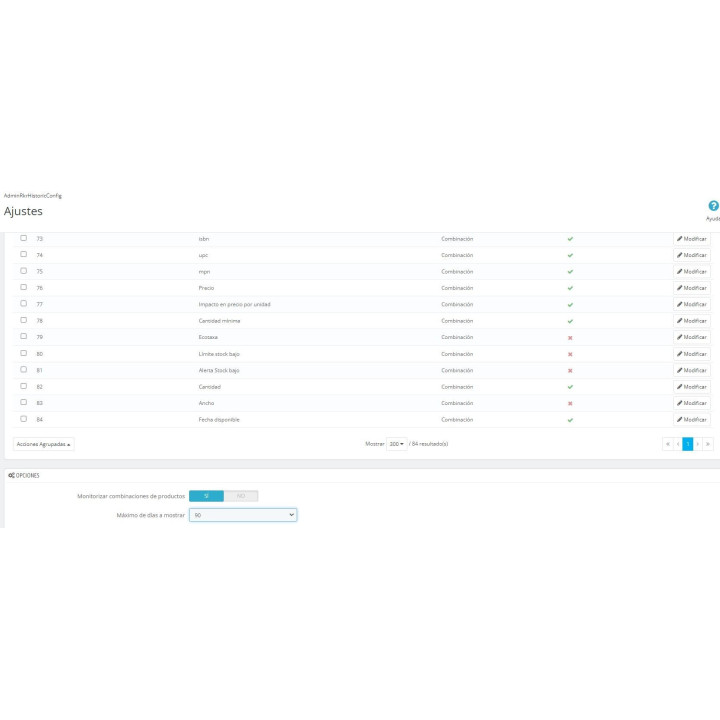Select checkbox for row 79 Ecotaxa
720x720 pixels.
(x=23, y=336)
